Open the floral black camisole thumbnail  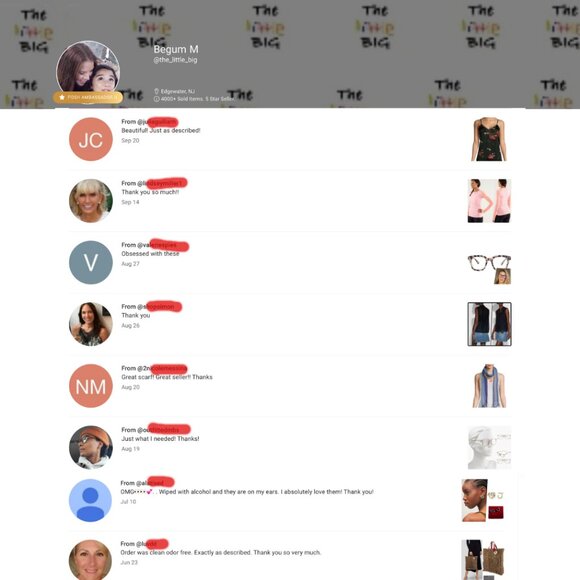(x=489, y=139)
